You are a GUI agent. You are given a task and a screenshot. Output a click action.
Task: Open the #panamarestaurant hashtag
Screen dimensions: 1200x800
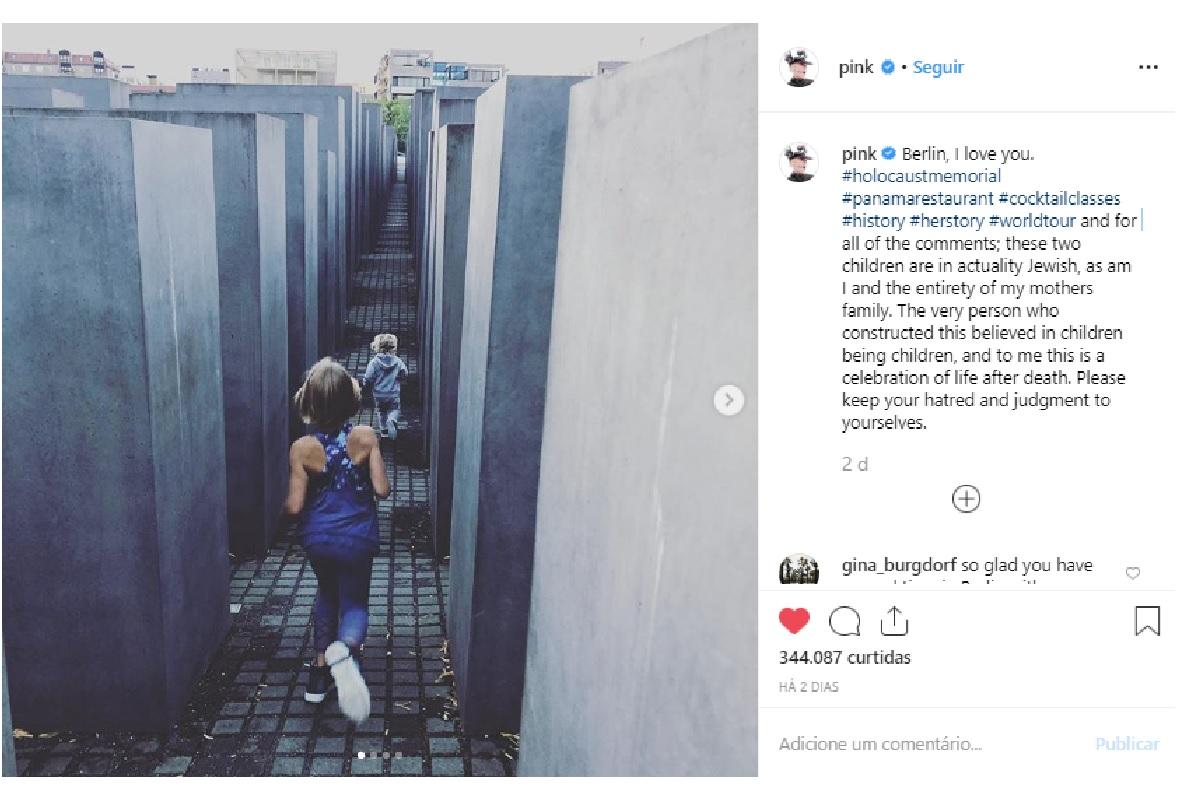(917, 199)
